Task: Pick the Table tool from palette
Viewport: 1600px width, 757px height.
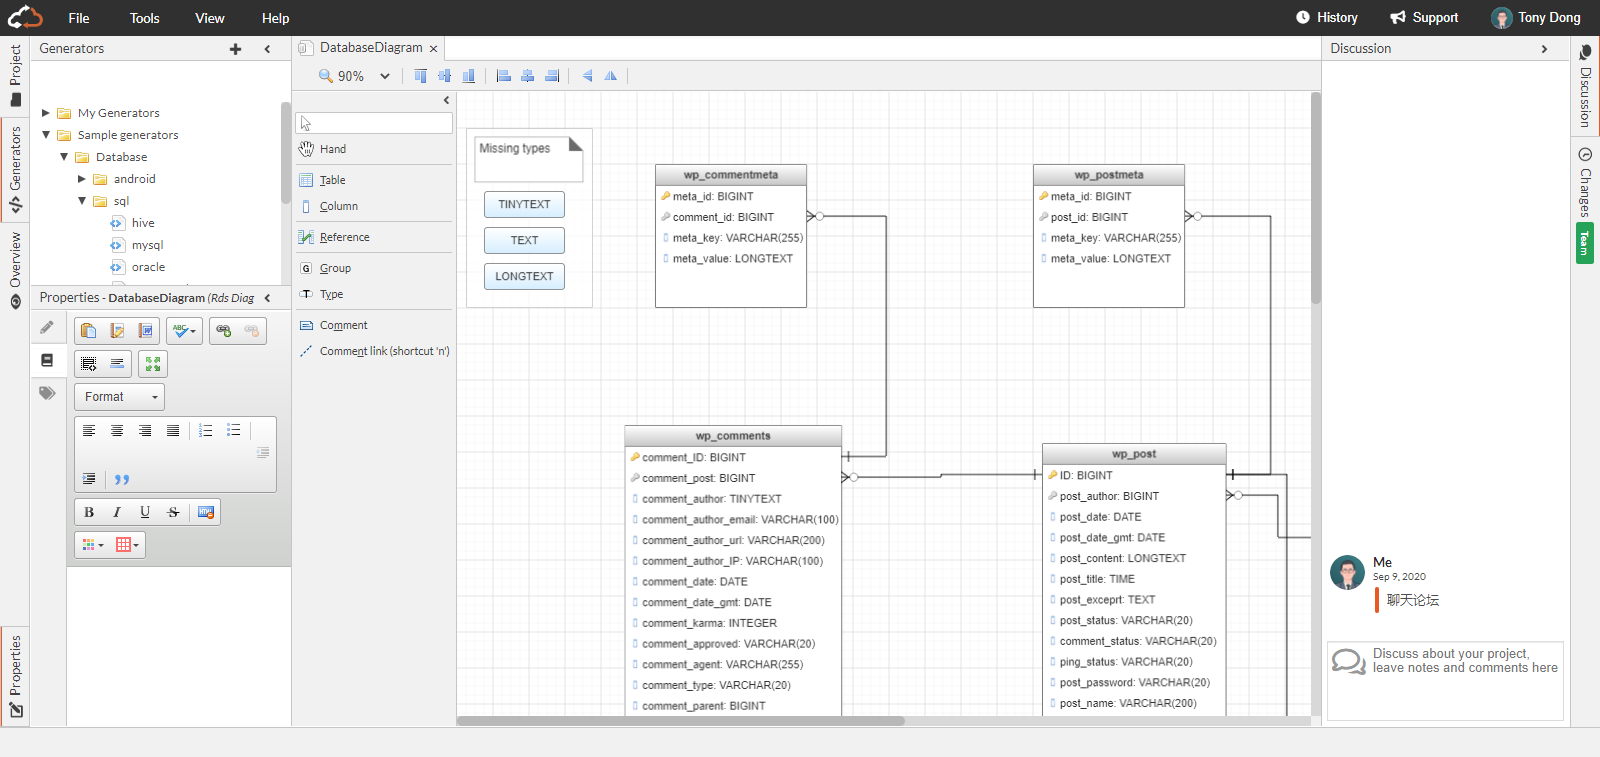Action: (332, 180)
